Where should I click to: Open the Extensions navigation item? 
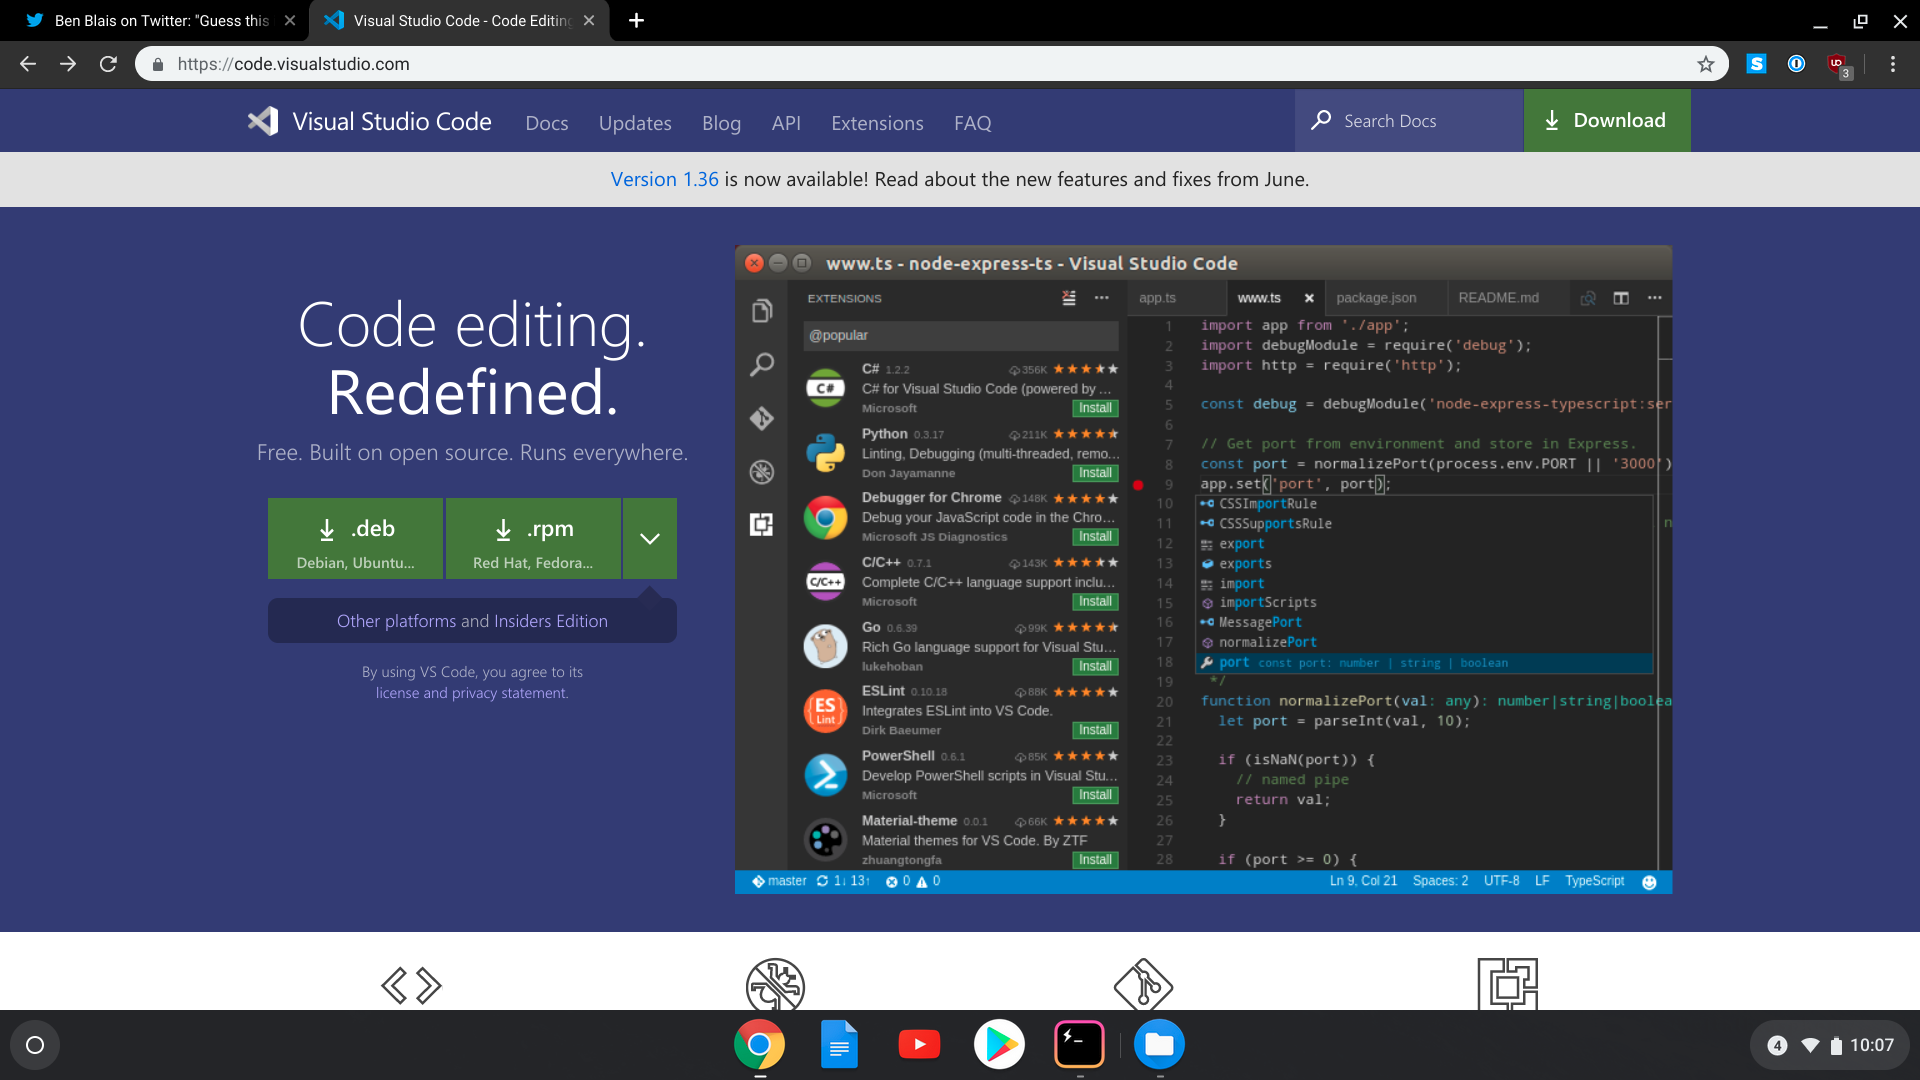coord(877,123)
